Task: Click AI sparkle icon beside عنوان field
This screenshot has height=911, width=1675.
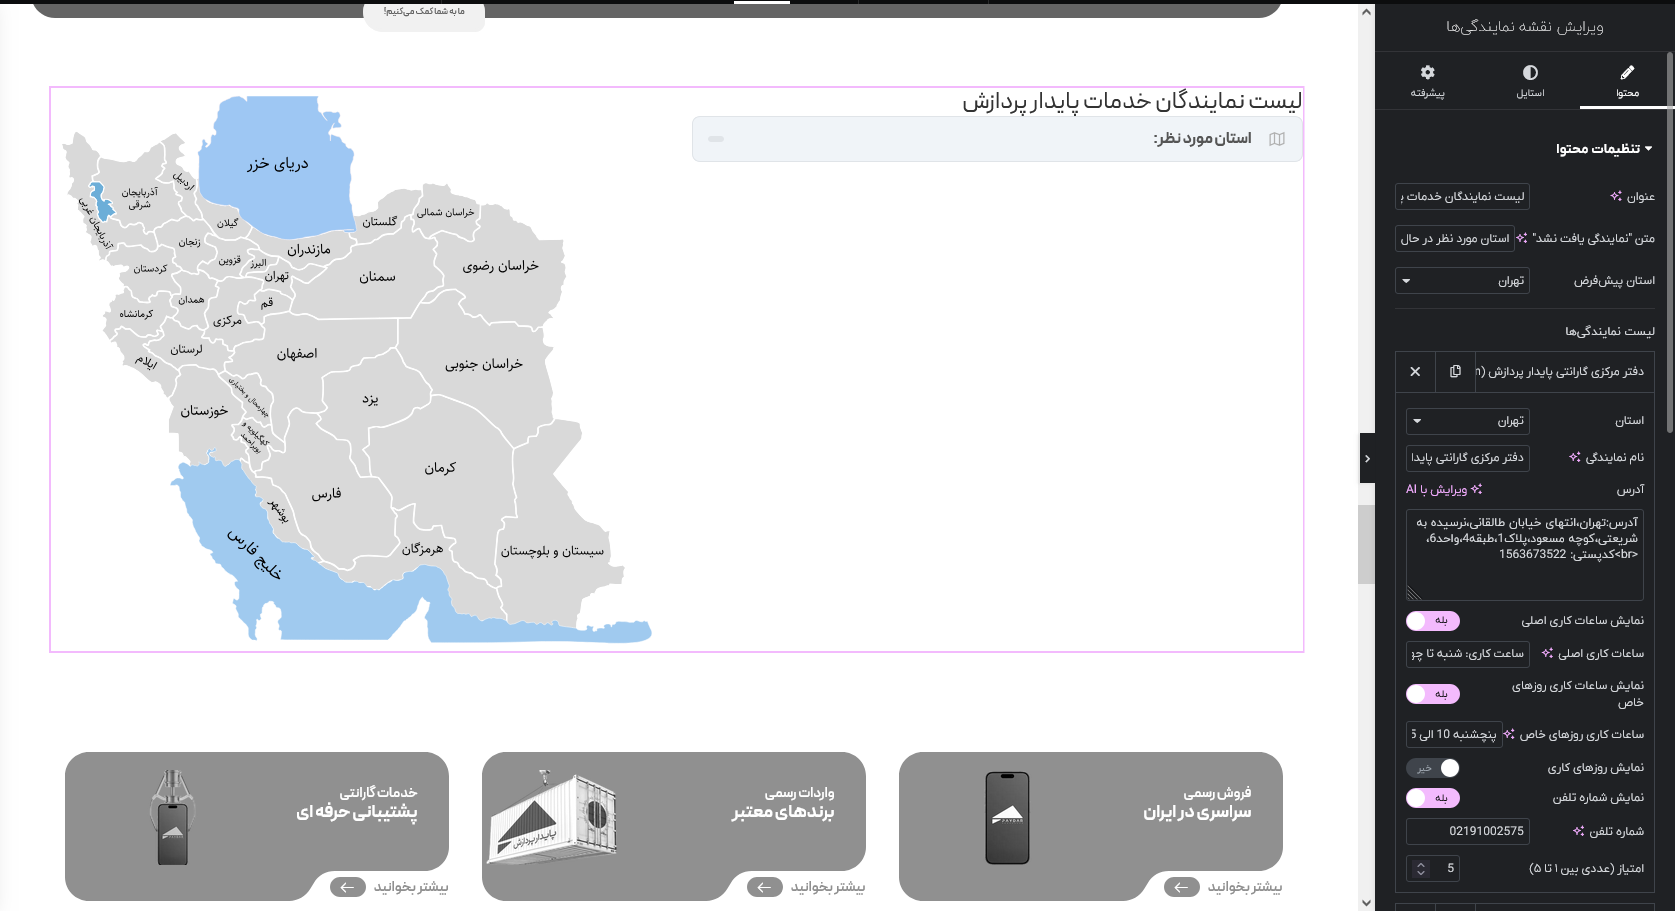Action: [x=1616, y=196]
